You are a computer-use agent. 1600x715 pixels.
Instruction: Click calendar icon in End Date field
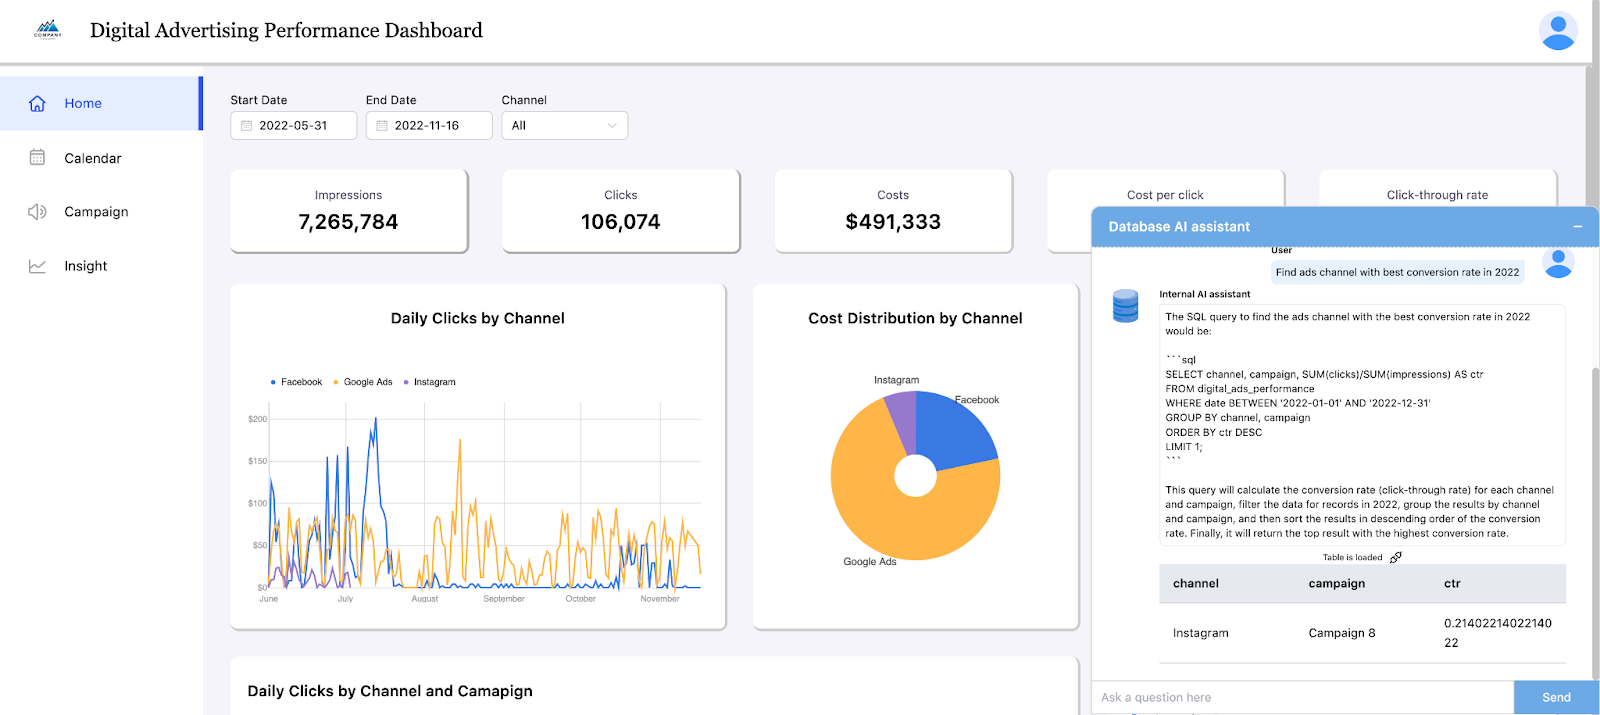382,126
